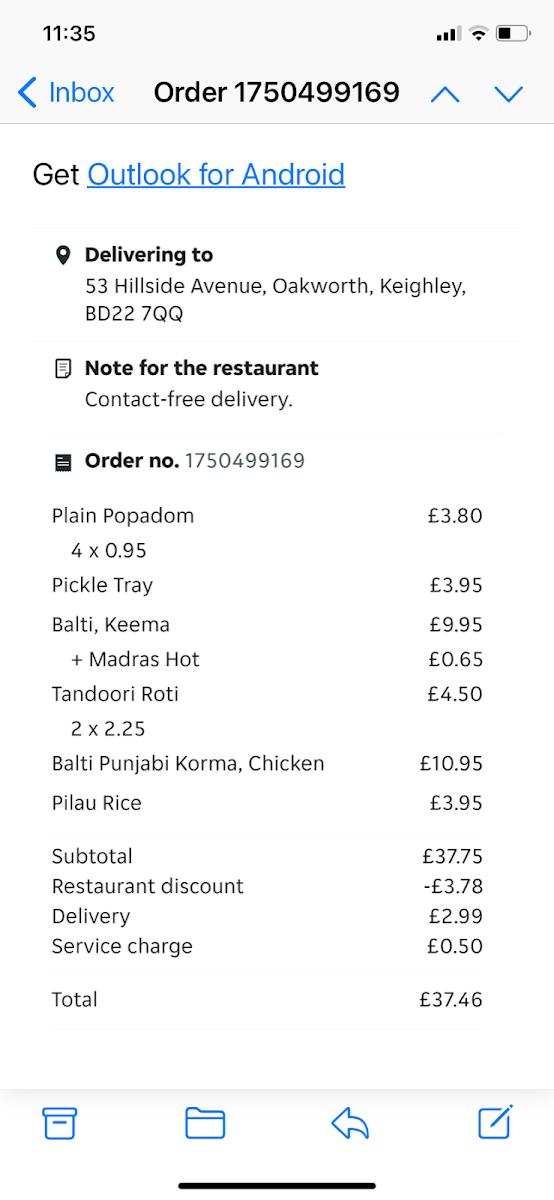
Task: Show next message with down chevron
Action: 509,94
